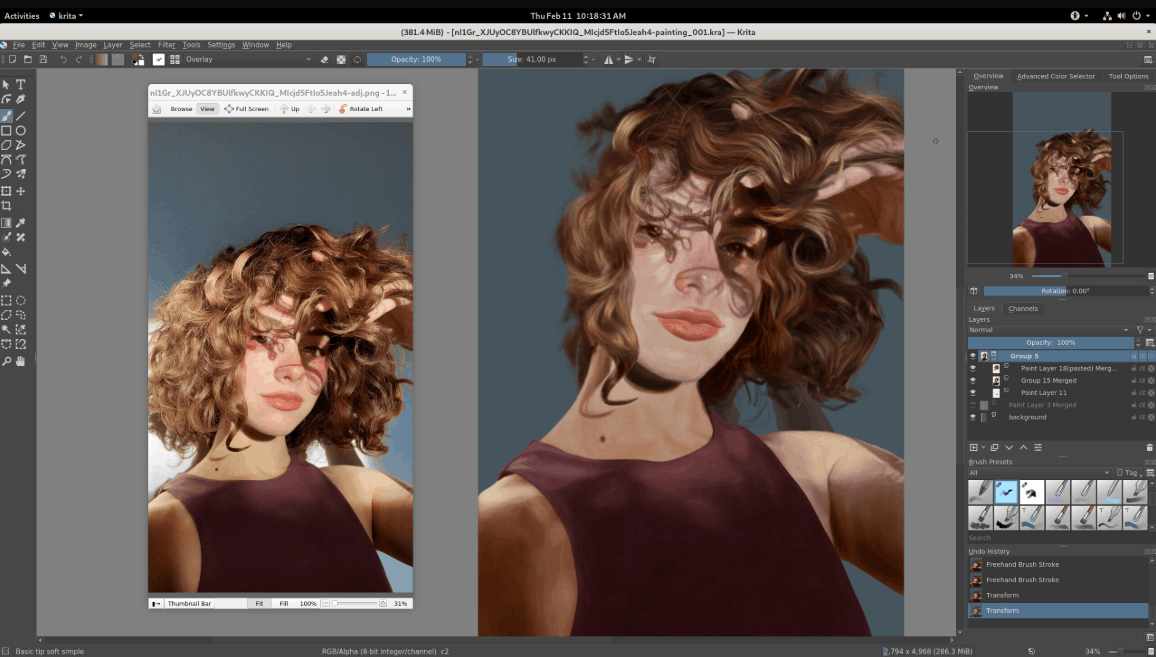
Task: Choose the Rectangle shape tool
Action: (6, 131)
